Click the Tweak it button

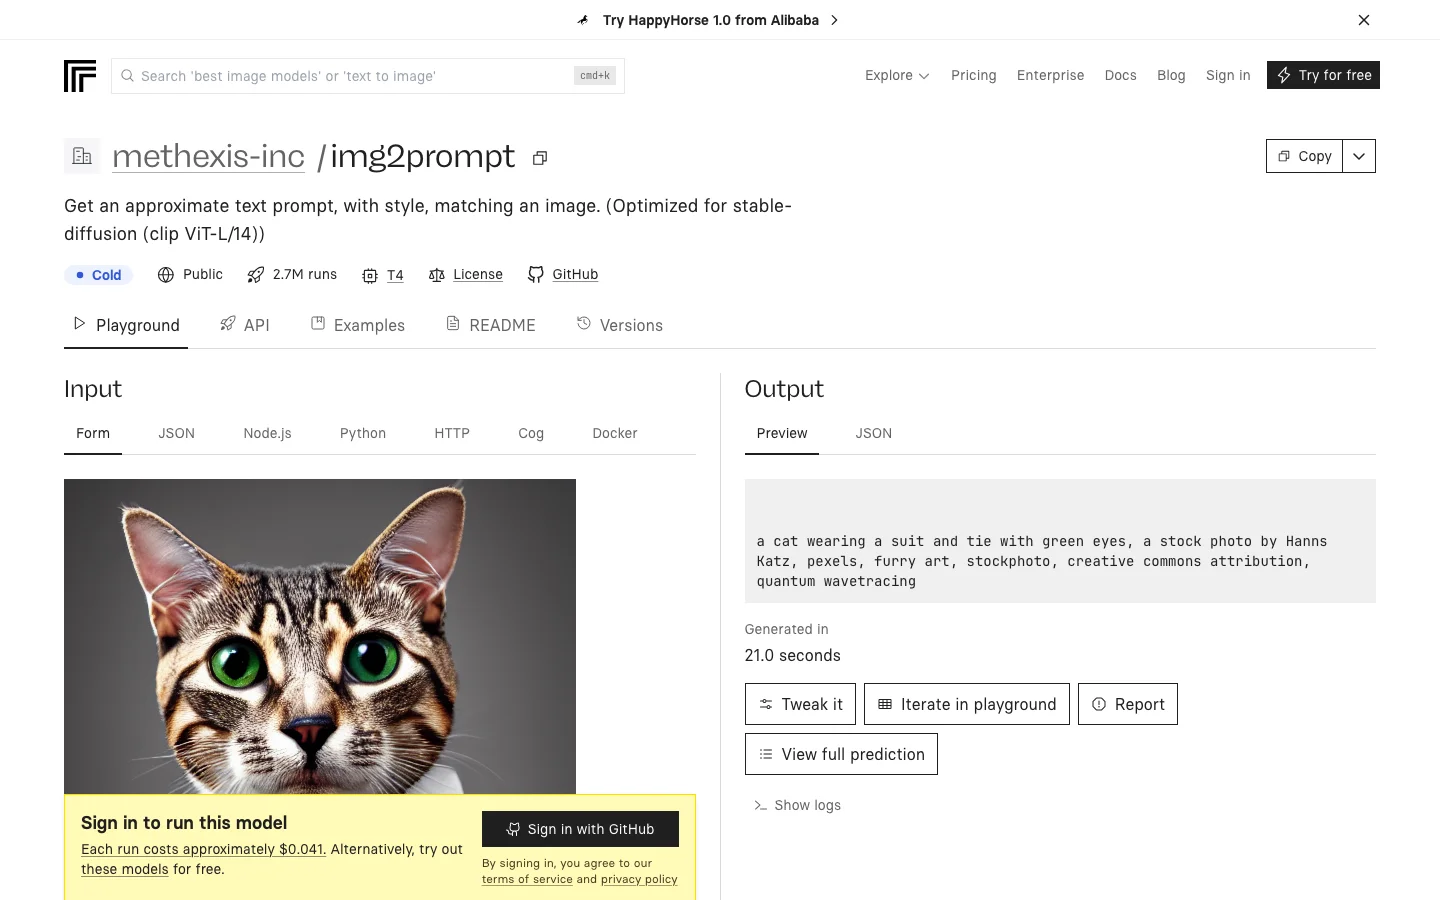coord(800,704)
